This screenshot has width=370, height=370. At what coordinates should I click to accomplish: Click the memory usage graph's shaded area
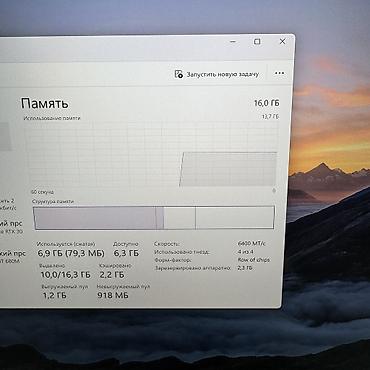(x=228, y=169)
